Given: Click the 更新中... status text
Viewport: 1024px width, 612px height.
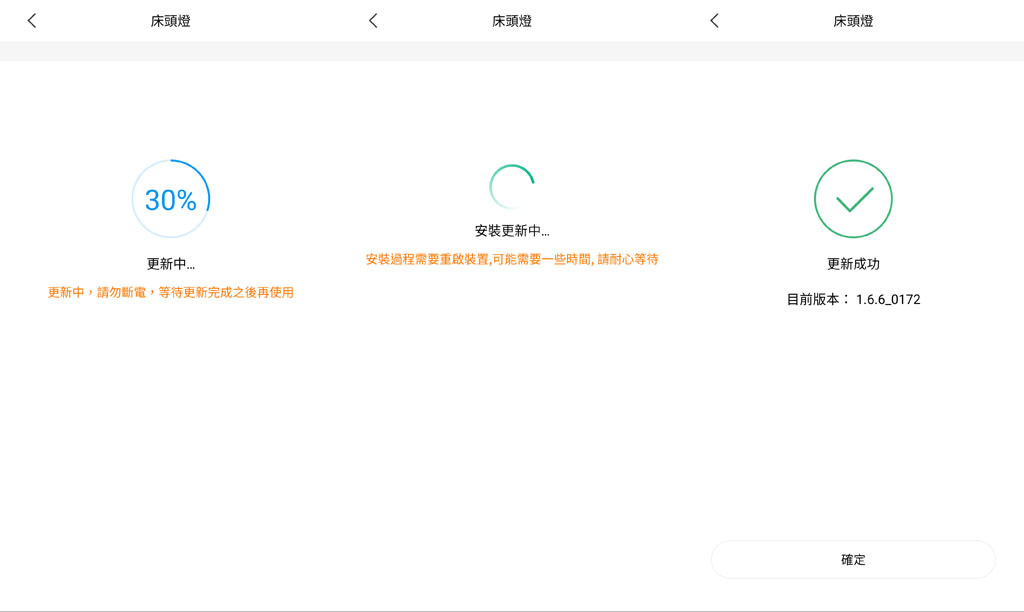Looking at the screenshot, I should (x=170, y=264).
